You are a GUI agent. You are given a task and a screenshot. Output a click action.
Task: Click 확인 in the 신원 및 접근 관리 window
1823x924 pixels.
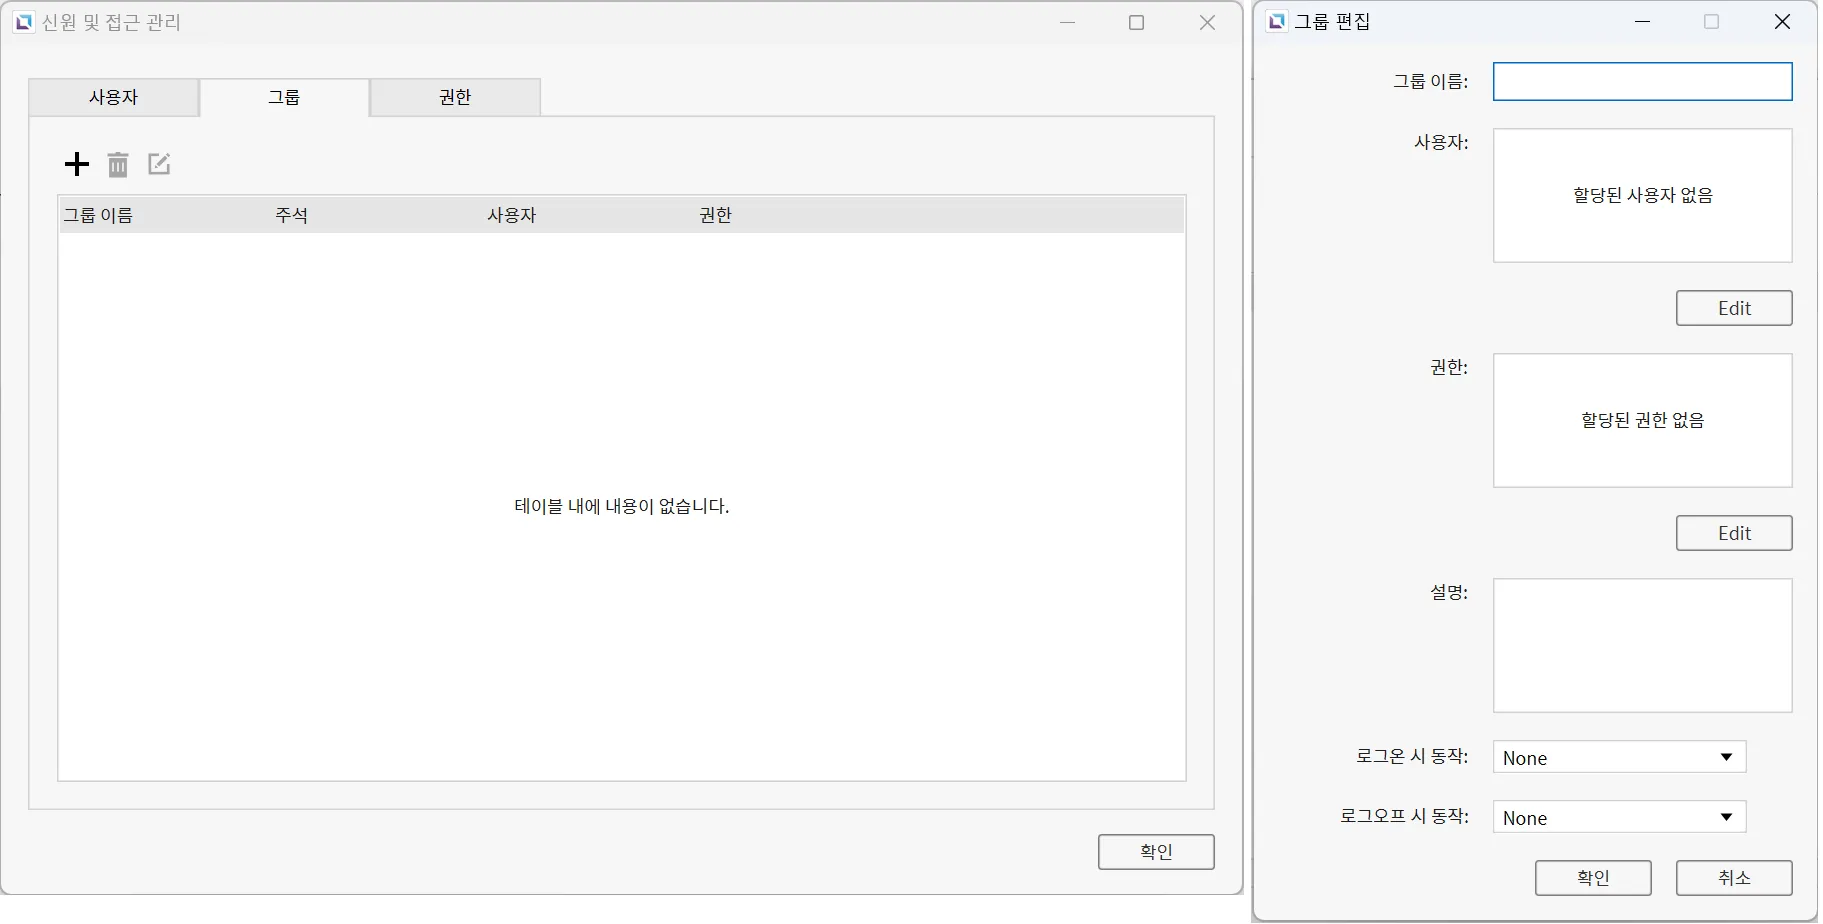pos(1156,852)
